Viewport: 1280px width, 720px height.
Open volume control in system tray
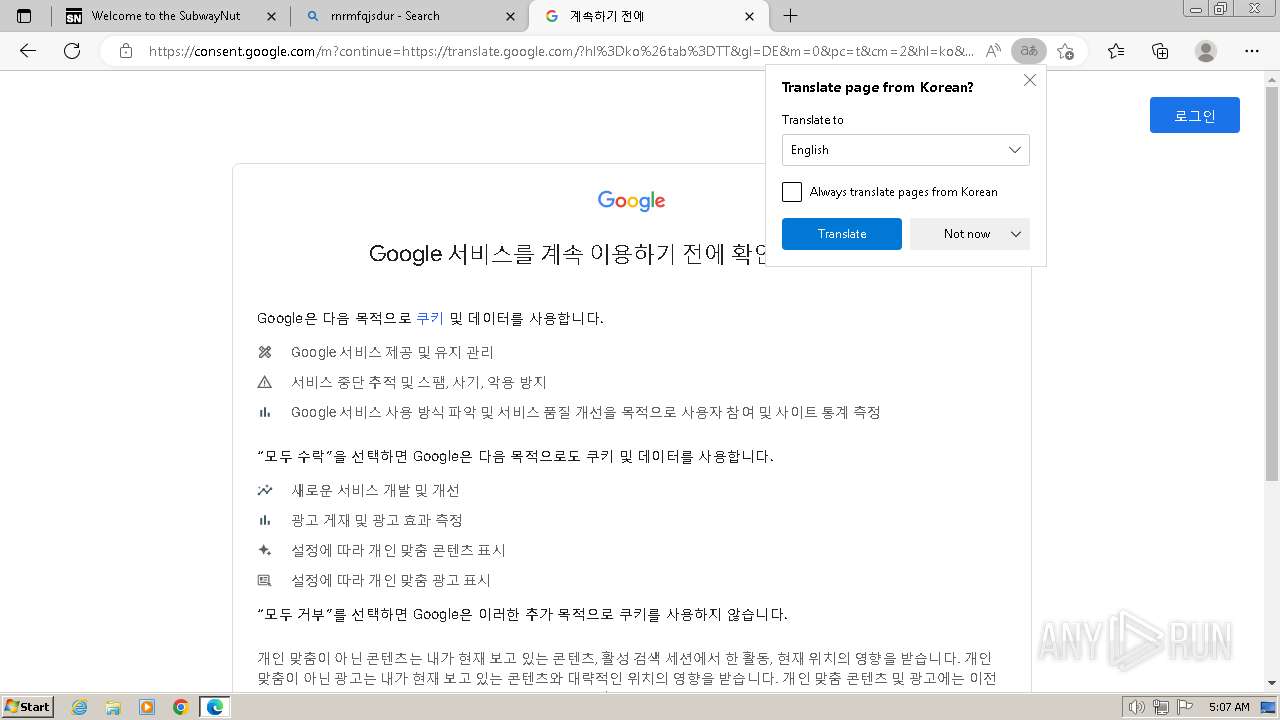coord(1138,707)
